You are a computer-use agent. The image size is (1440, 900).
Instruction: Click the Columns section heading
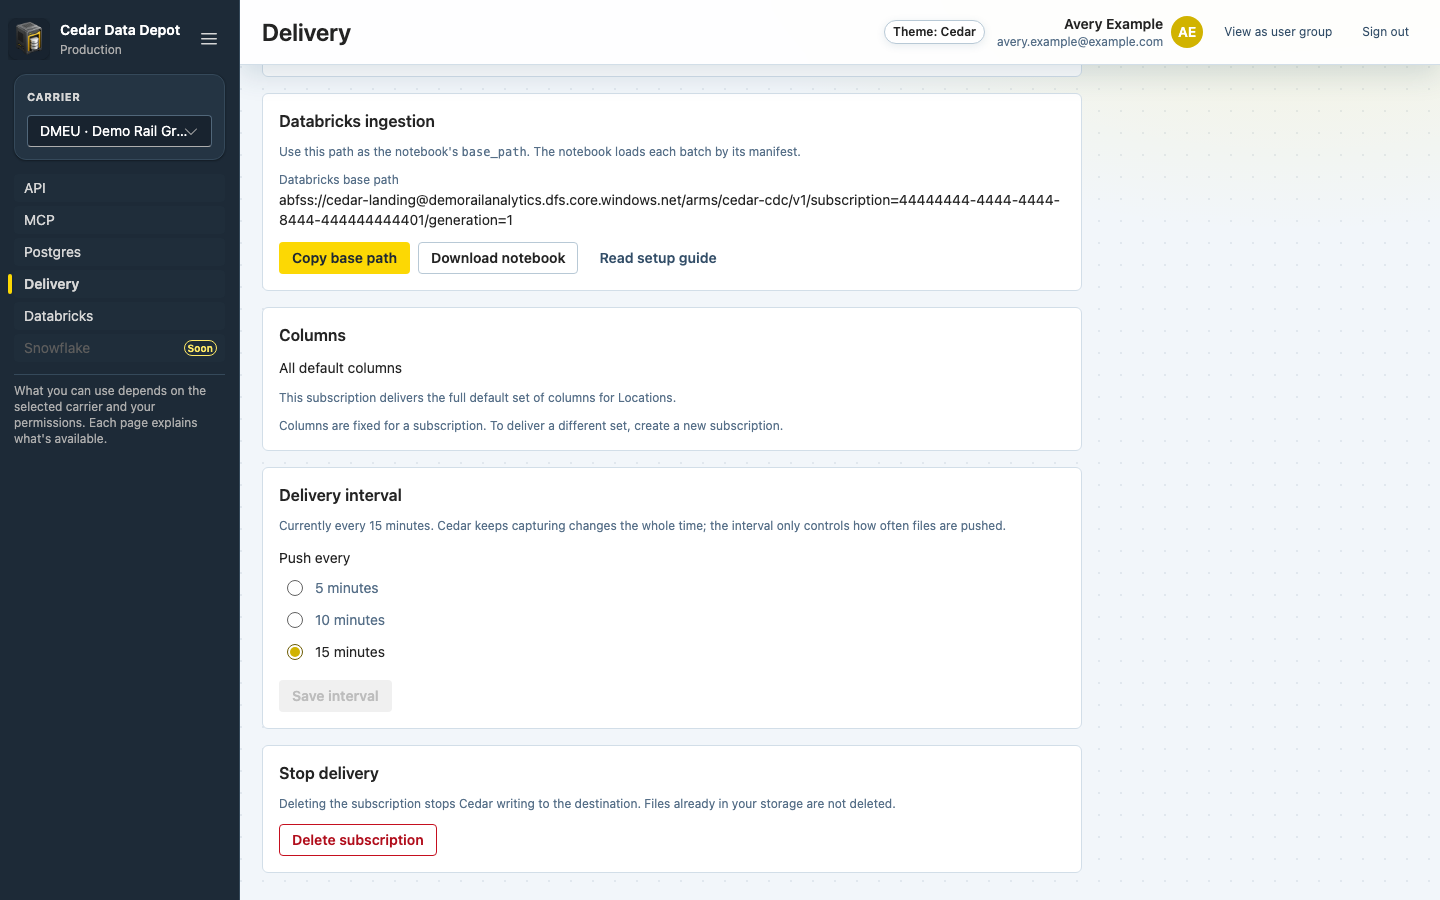pyautogui.click(x=312, y=335)
